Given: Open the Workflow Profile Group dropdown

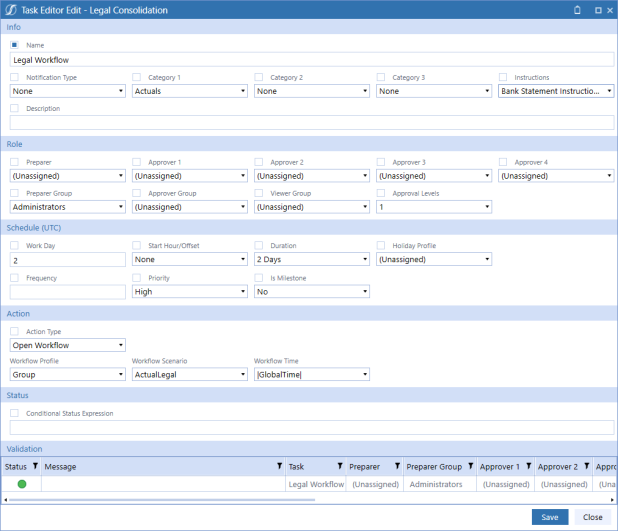Looking at the screenshot, I should coord(68,374).
